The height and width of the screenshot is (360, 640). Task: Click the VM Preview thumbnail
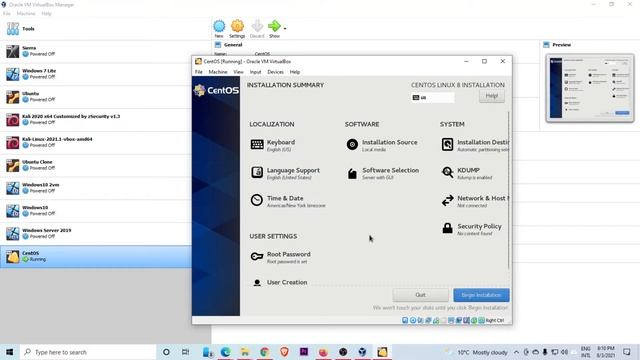point(590,88)
